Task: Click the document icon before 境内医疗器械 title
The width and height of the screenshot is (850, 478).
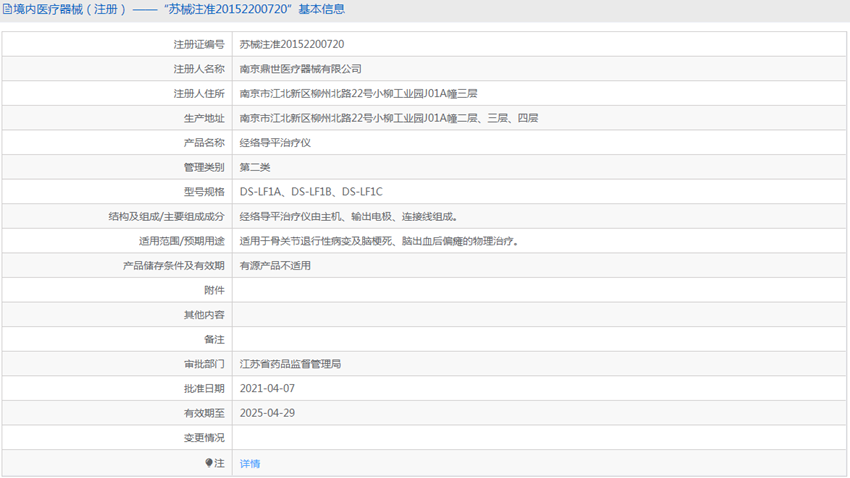Action: point(7,9)
